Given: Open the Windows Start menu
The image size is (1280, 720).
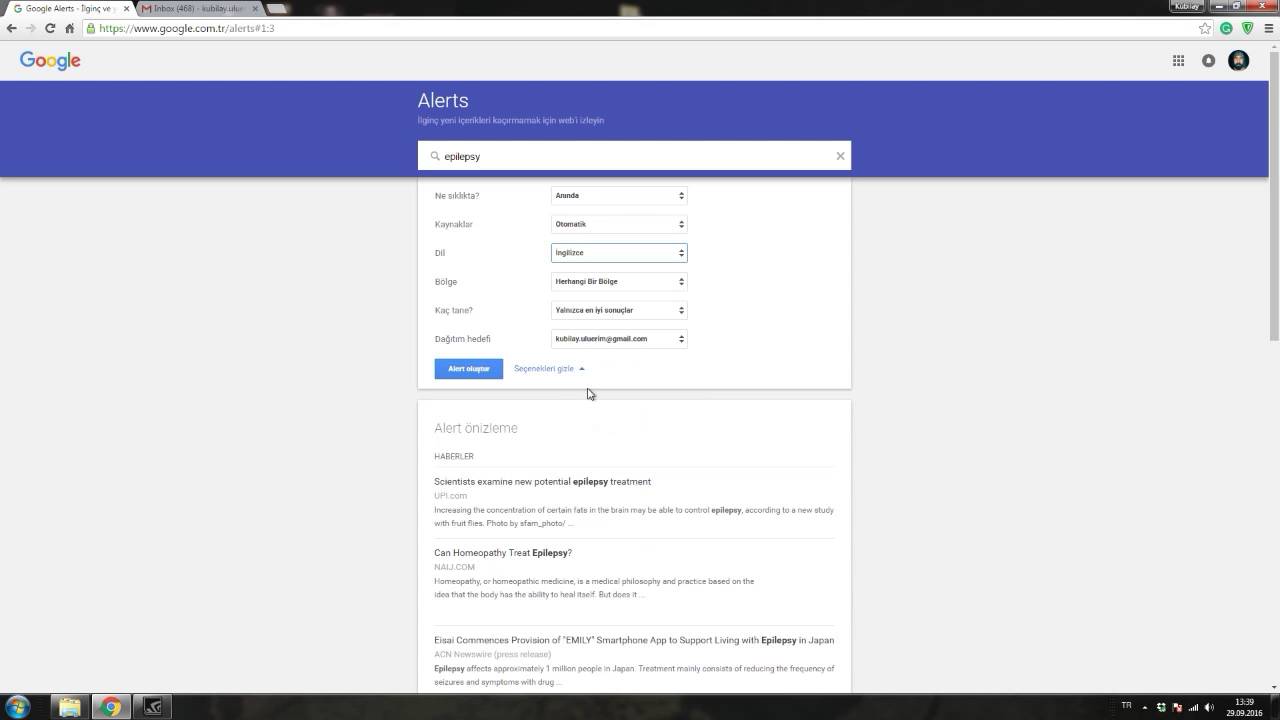Looking at the screenshot, I should pos(17,707).
